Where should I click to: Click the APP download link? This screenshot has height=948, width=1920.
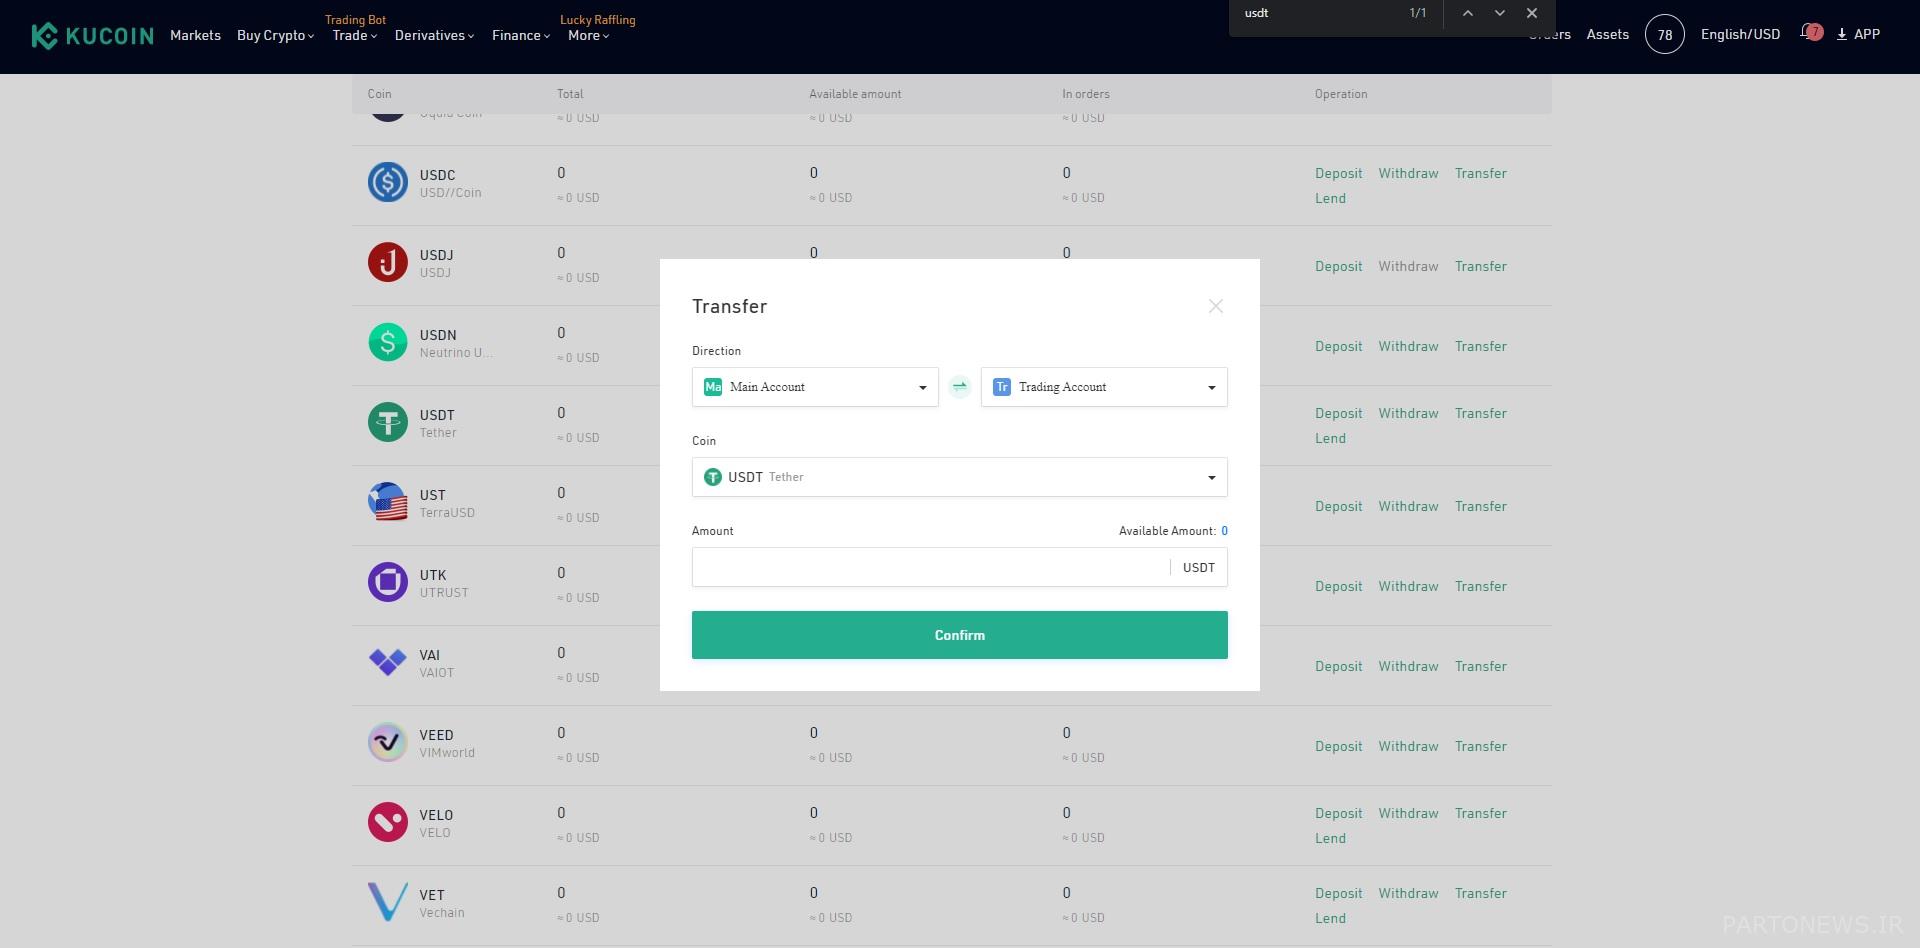[x=1858, y=34]
